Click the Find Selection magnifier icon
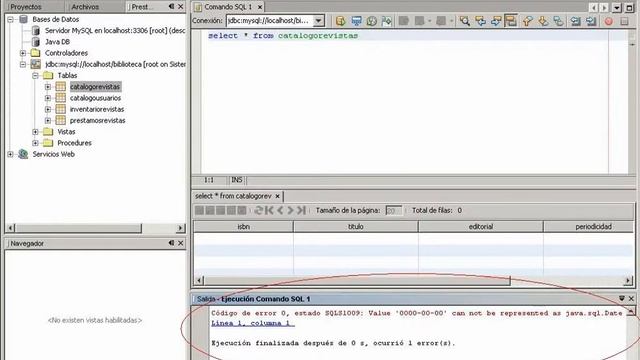The width and height of the screenshot is (640, 360). (x=464, y=21)
